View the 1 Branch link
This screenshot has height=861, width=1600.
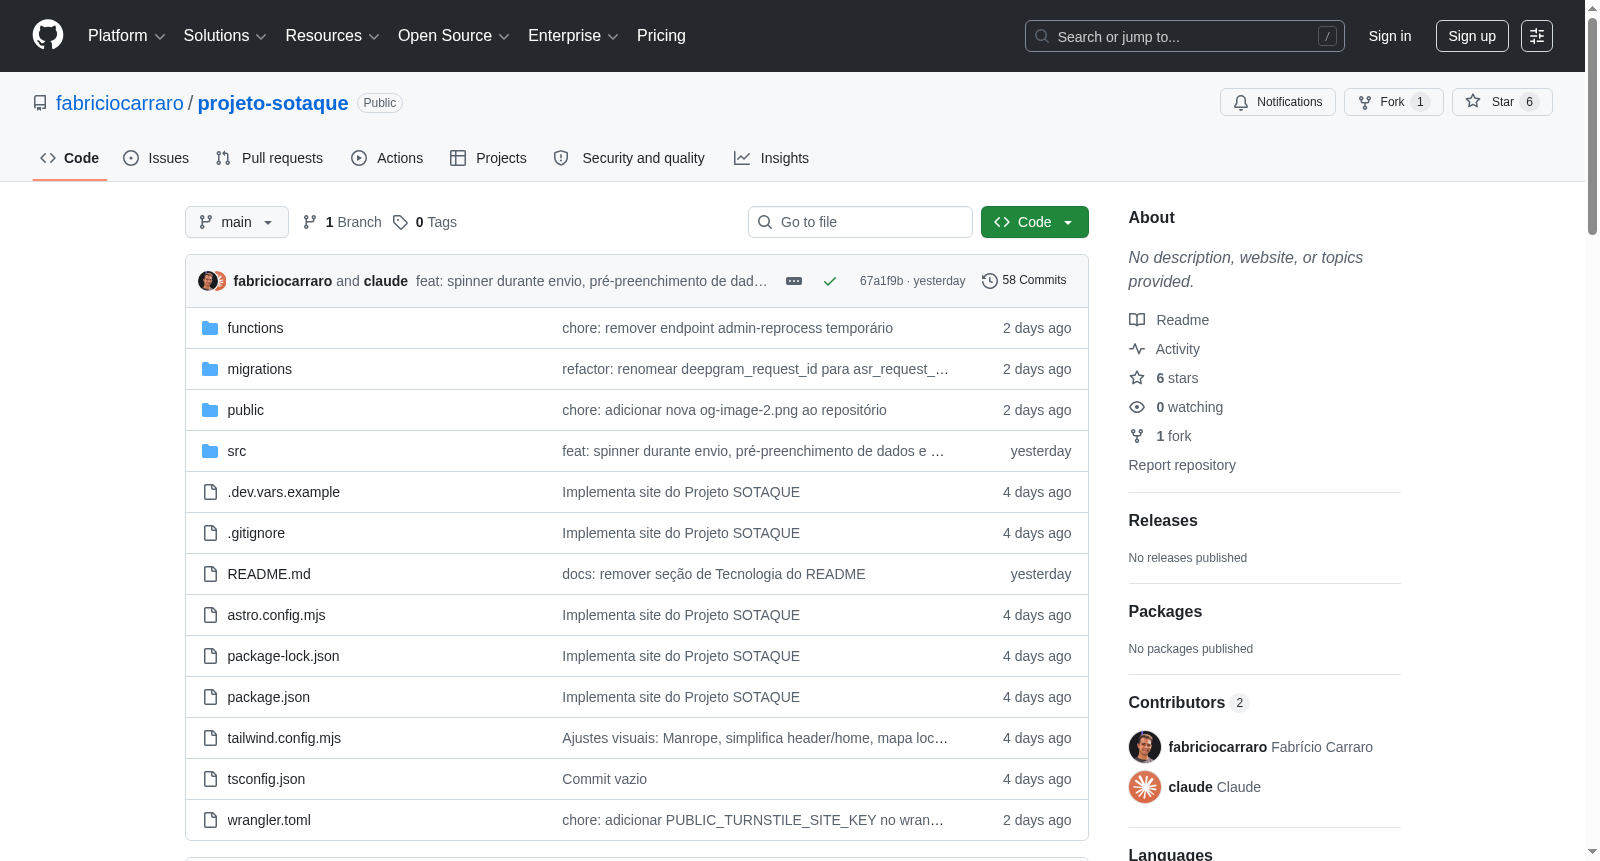pos(342,222)
